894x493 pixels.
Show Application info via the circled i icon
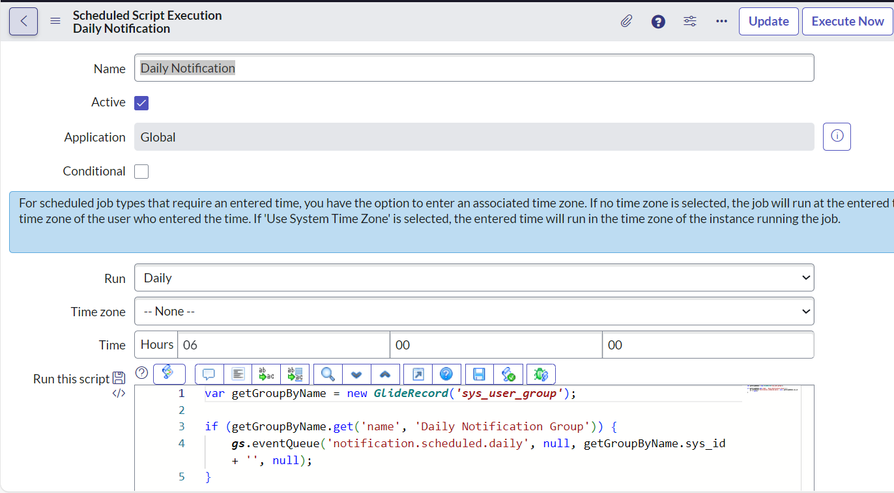836,136
